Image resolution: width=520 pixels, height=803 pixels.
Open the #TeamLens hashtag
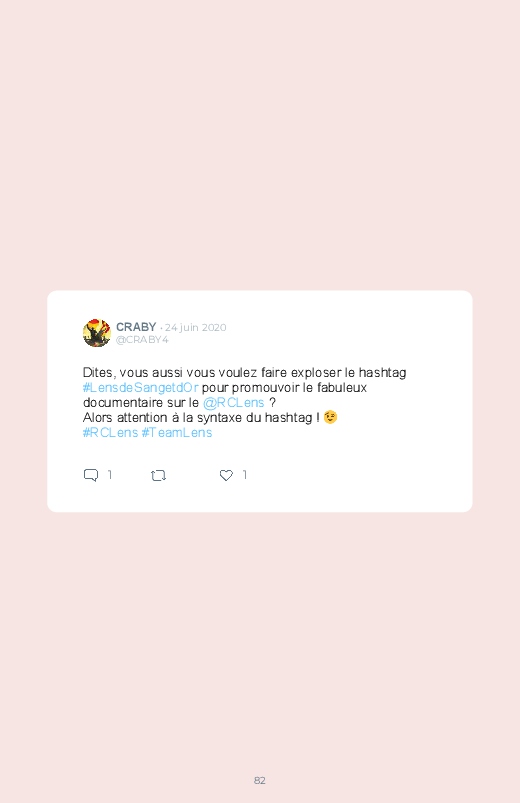coord(177,433)
